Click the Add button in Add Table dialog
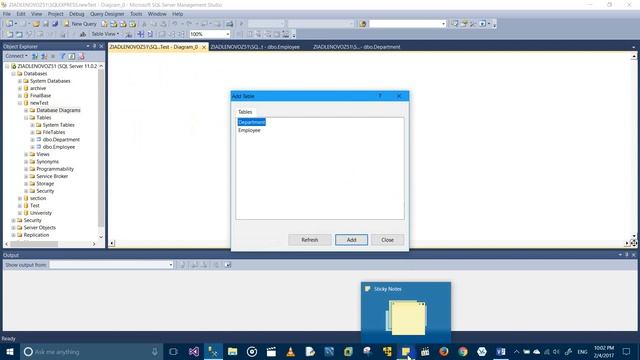 coord(351,240)
